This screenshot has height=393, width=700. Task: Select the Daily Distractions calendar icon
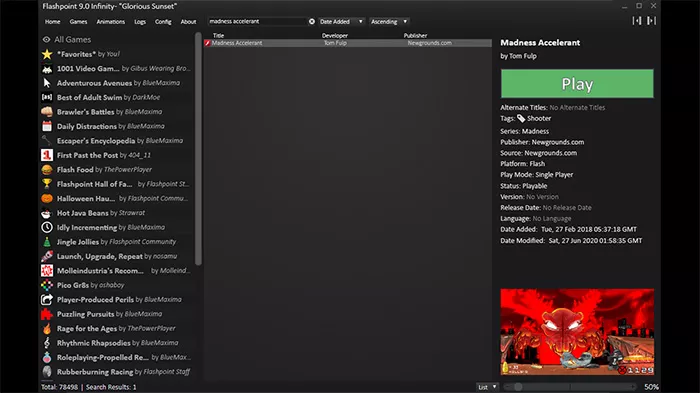47,126
